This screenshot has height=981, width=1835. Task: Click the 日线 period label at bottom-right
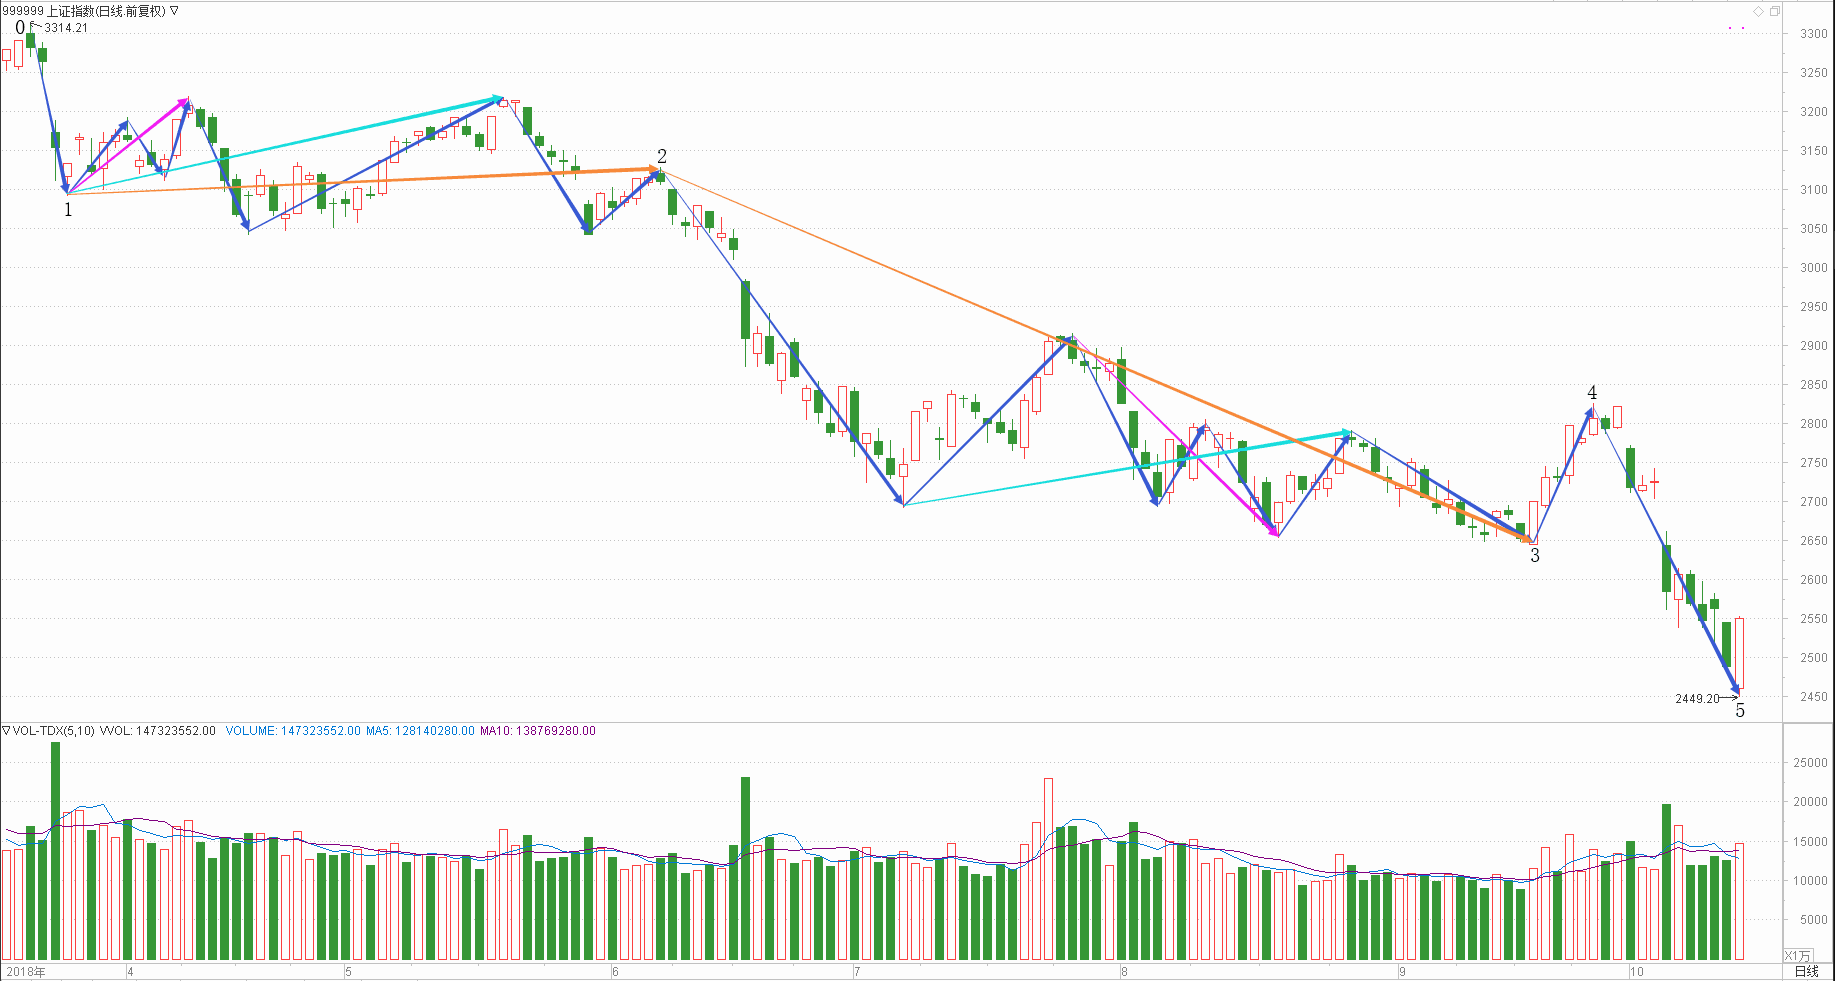pyautogui.click(x=1806, y=971)
